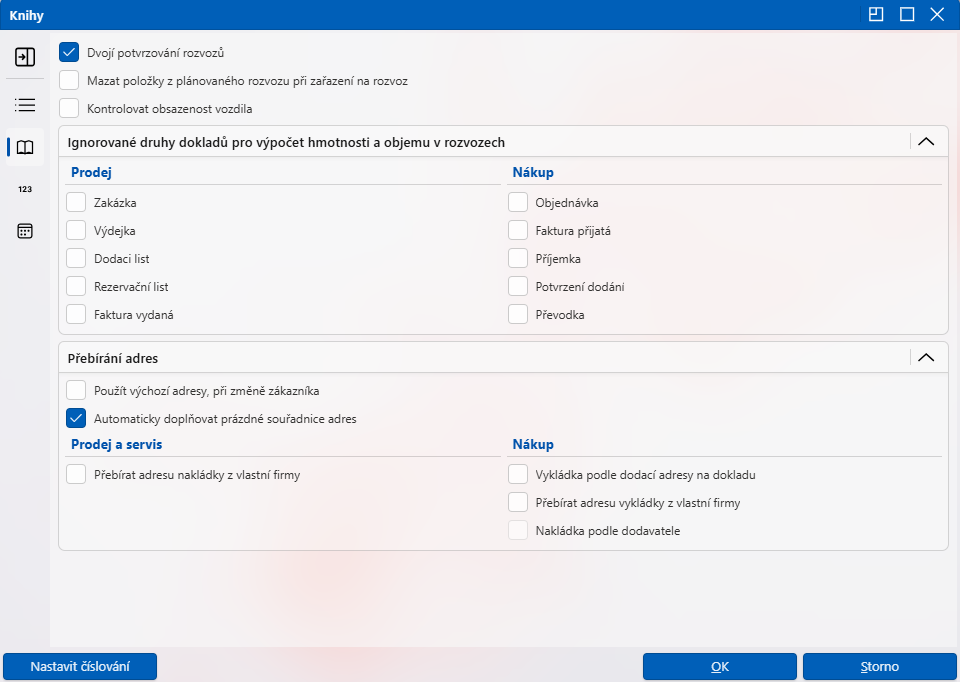The image size is (960, 682).
Task: Expand the sidebar navigation panel icon
Action: pos(25,57)
